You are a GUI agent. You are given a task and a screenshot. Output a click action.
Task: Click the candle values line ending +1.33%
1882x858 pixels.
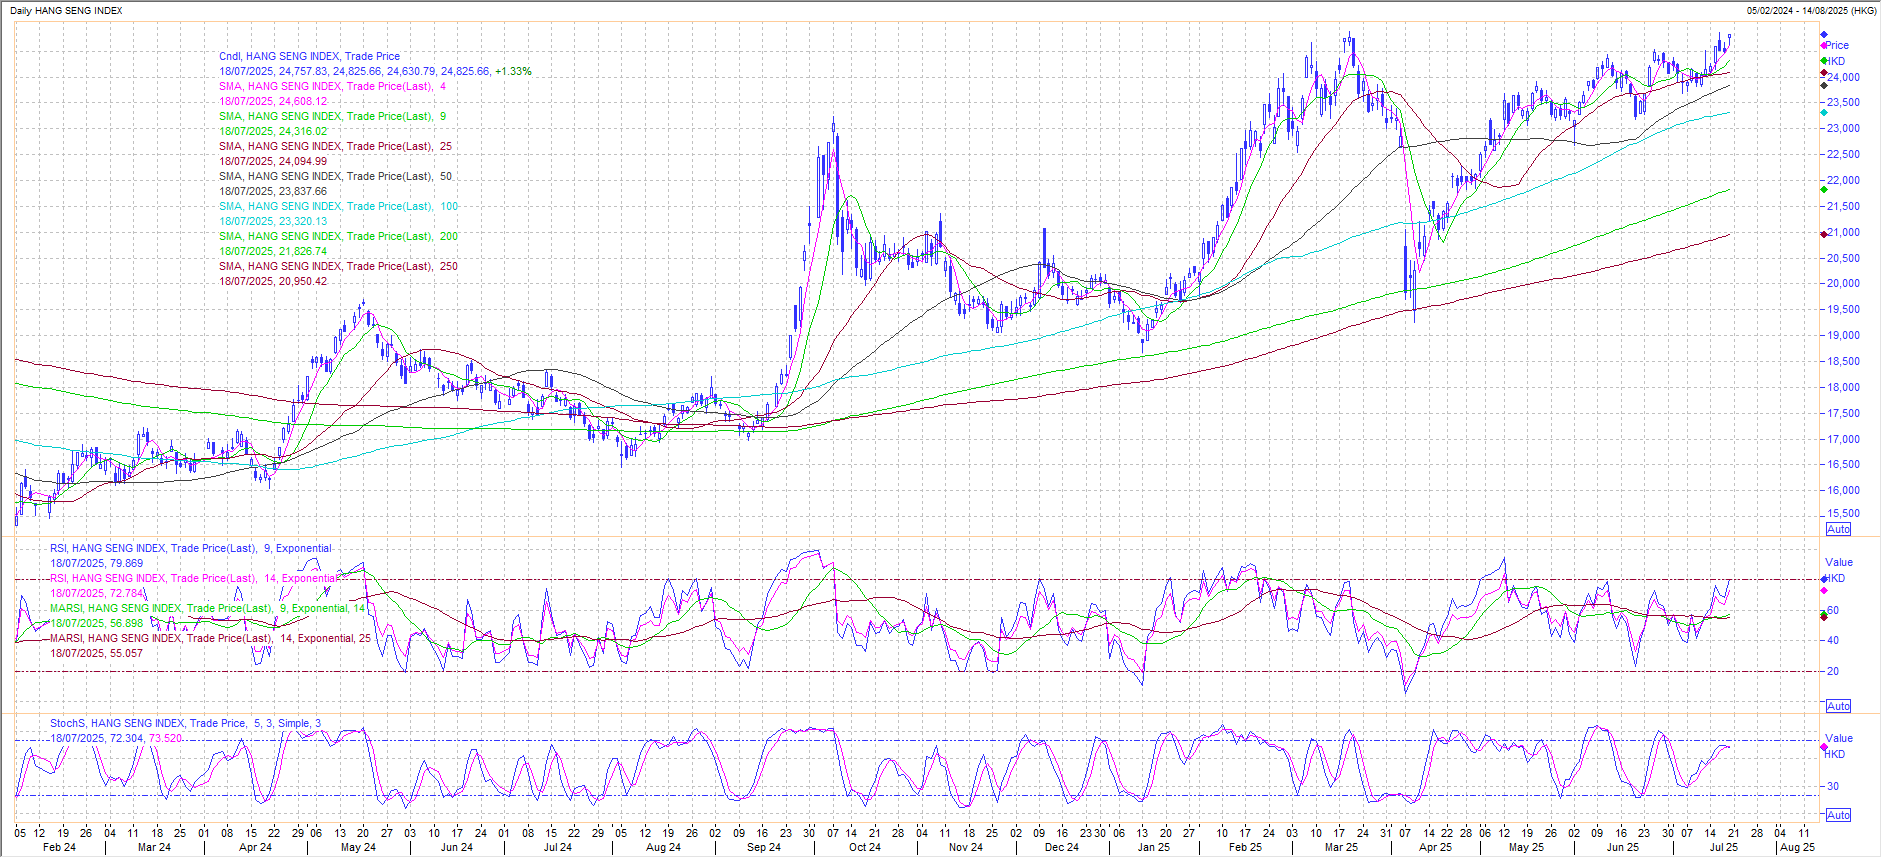pyautogui.click(x=375, y=71)
